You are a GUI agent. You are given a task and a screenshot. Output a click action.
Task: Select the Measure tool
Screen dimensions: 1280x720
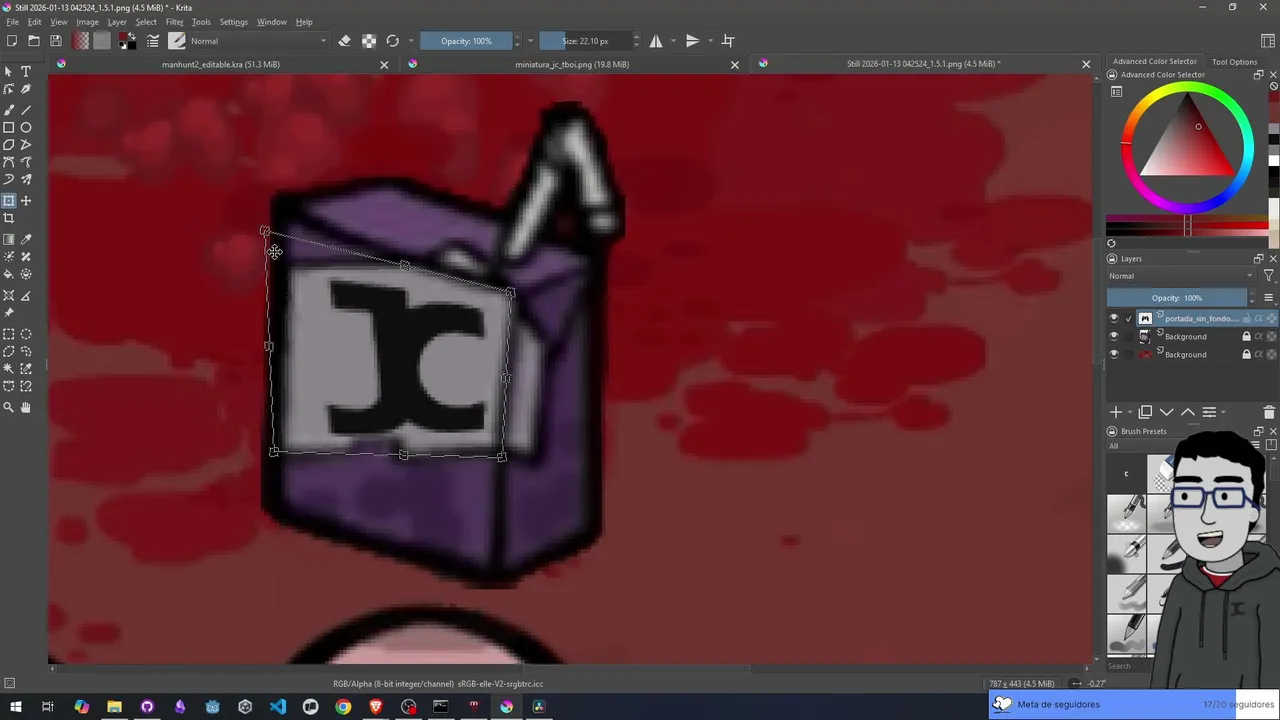point(26,295)
